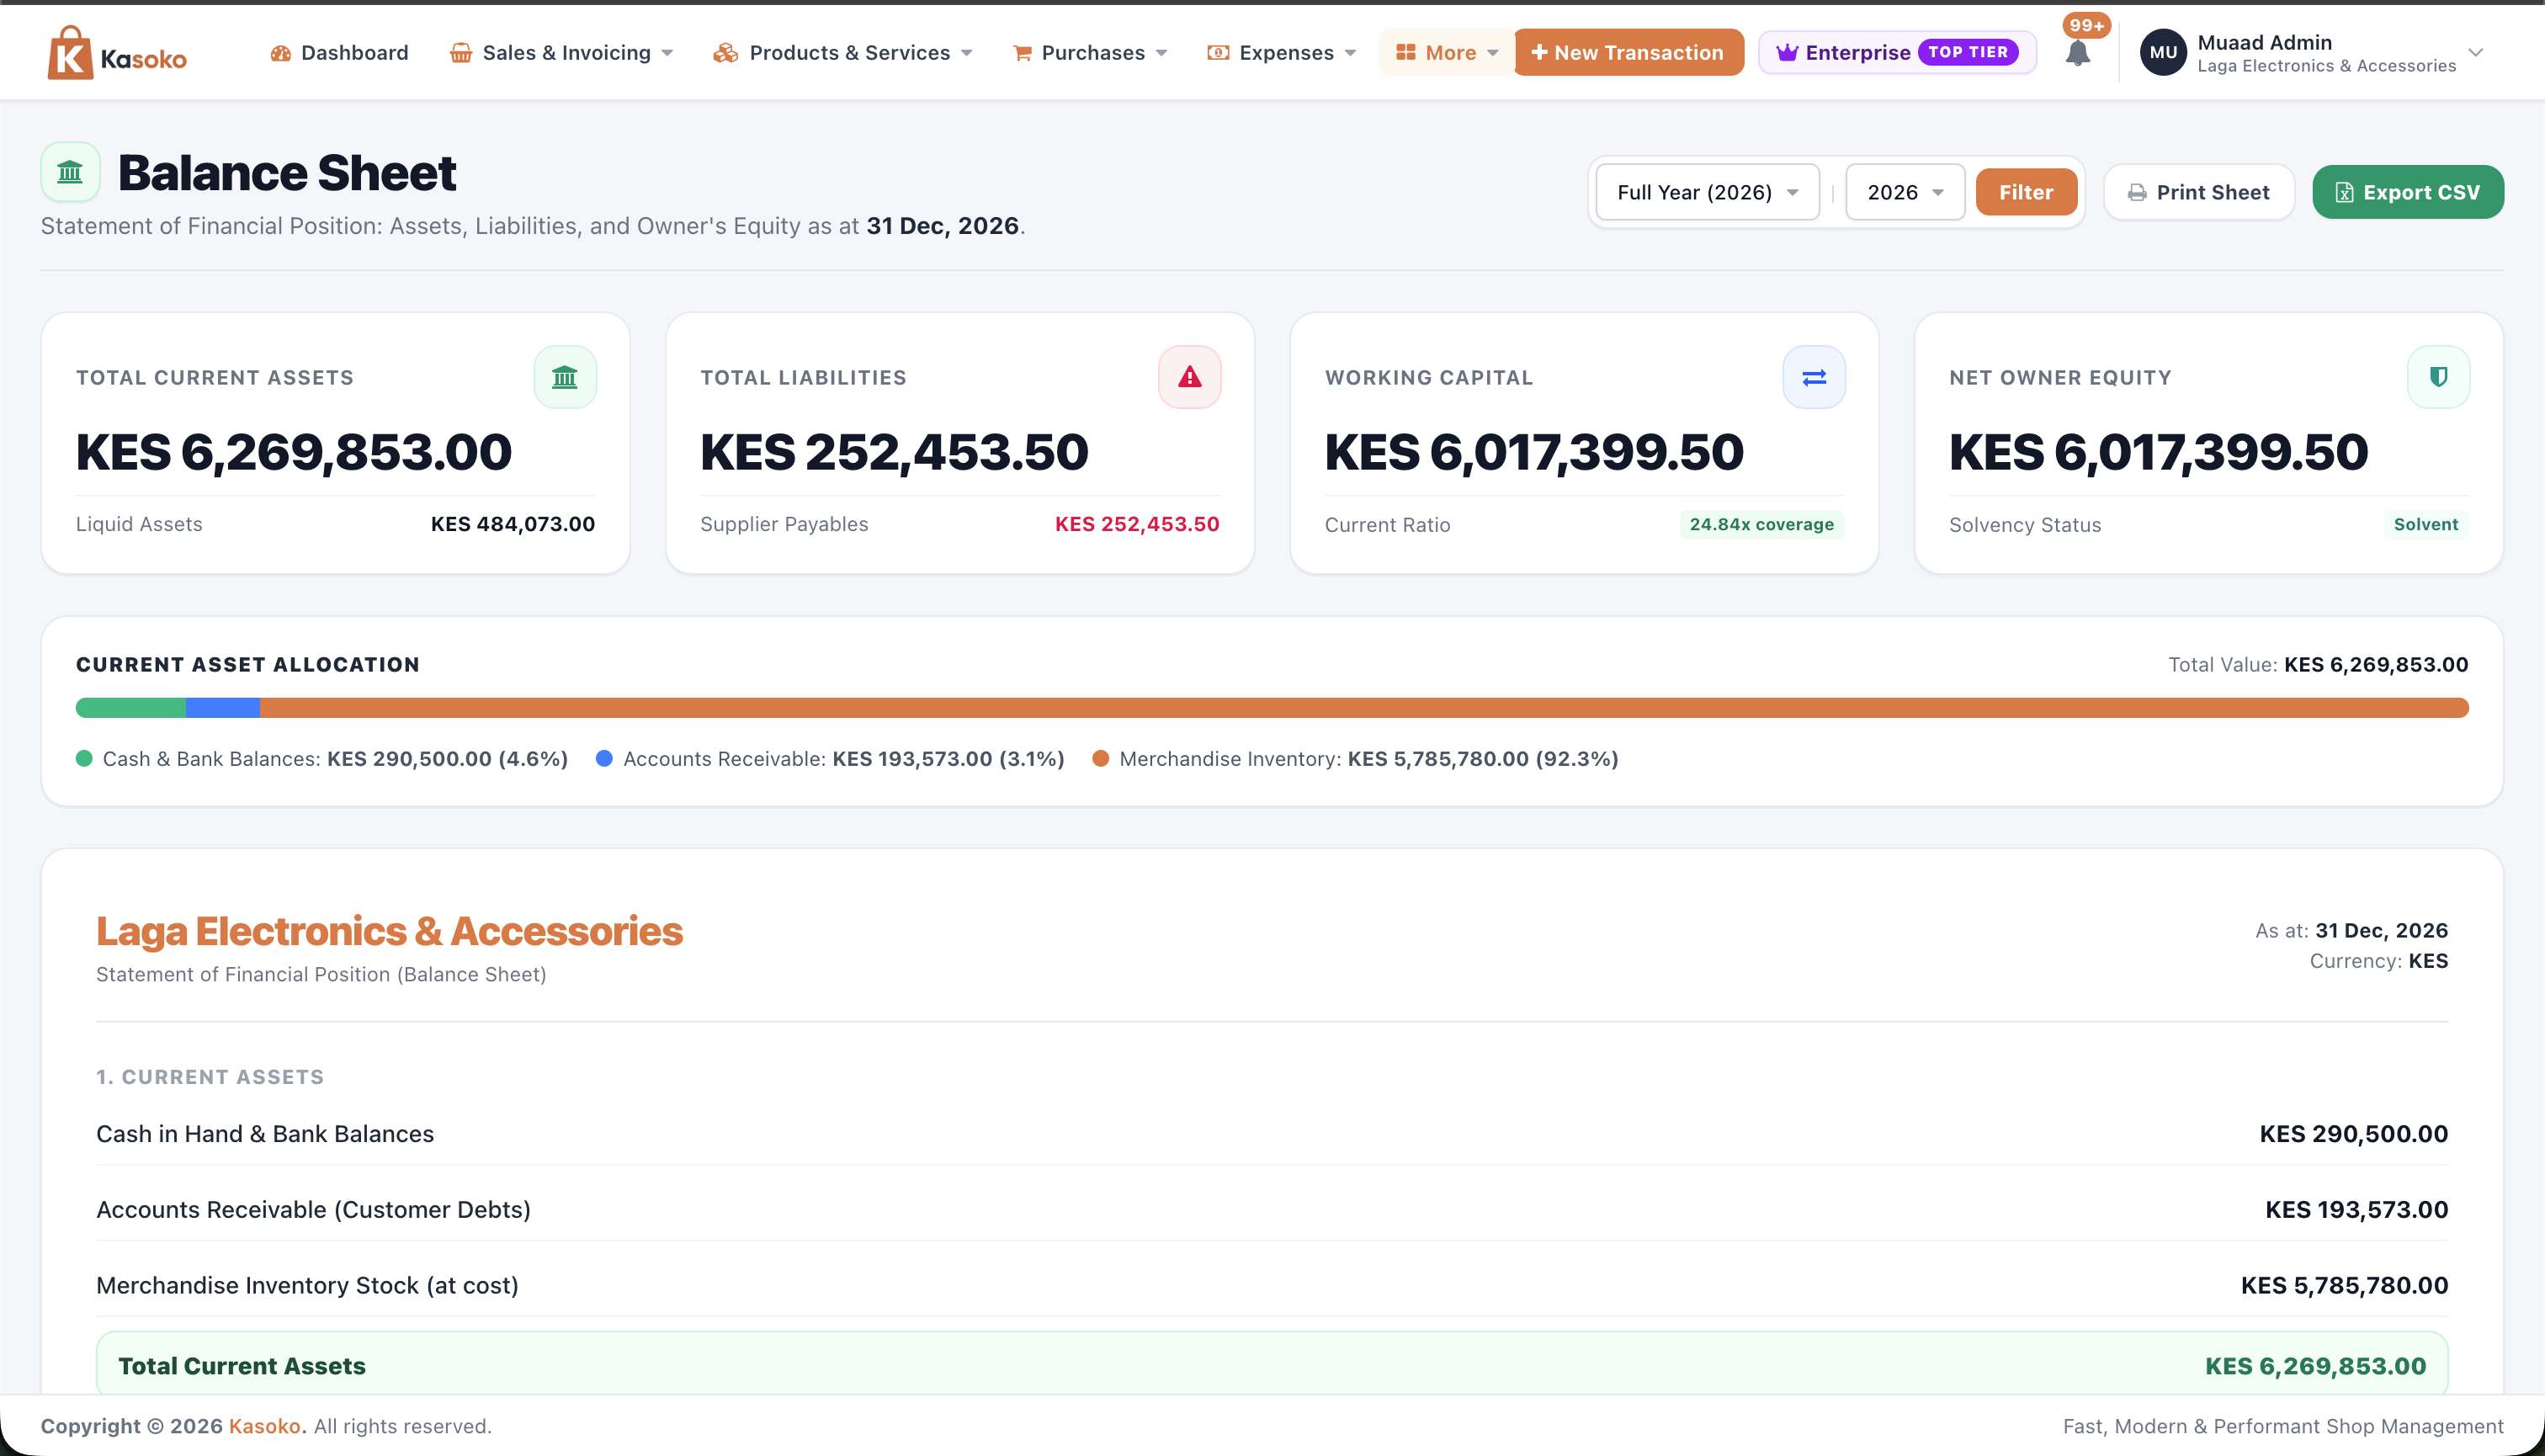Click the Accounts Receivable (Customer Debts) row
2545x1456 pixels.
1272,1210
